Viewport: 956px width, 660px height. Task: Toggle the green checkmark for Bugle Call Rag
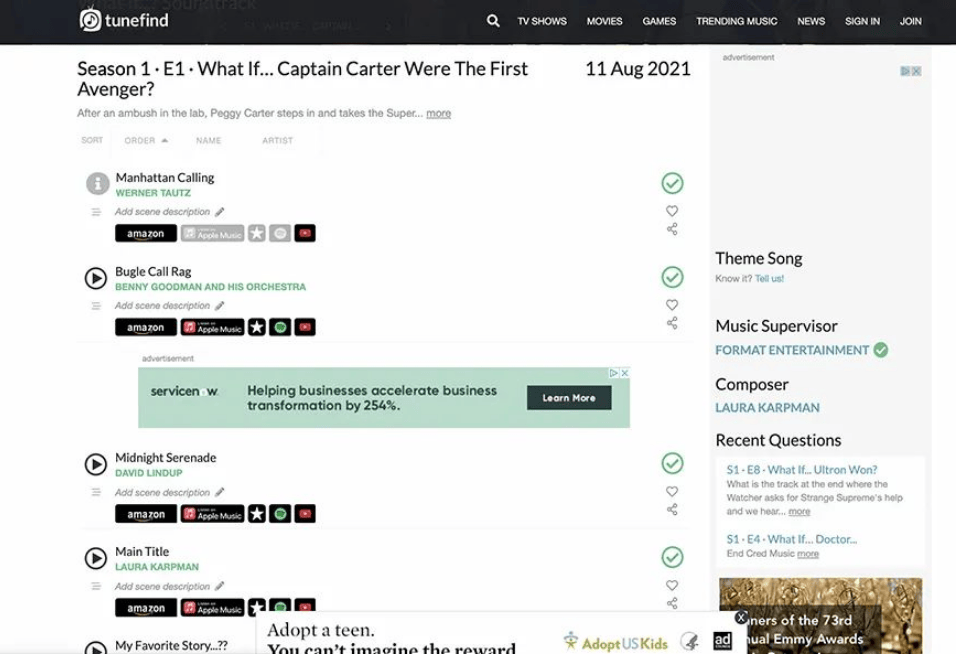click(672, 277)
